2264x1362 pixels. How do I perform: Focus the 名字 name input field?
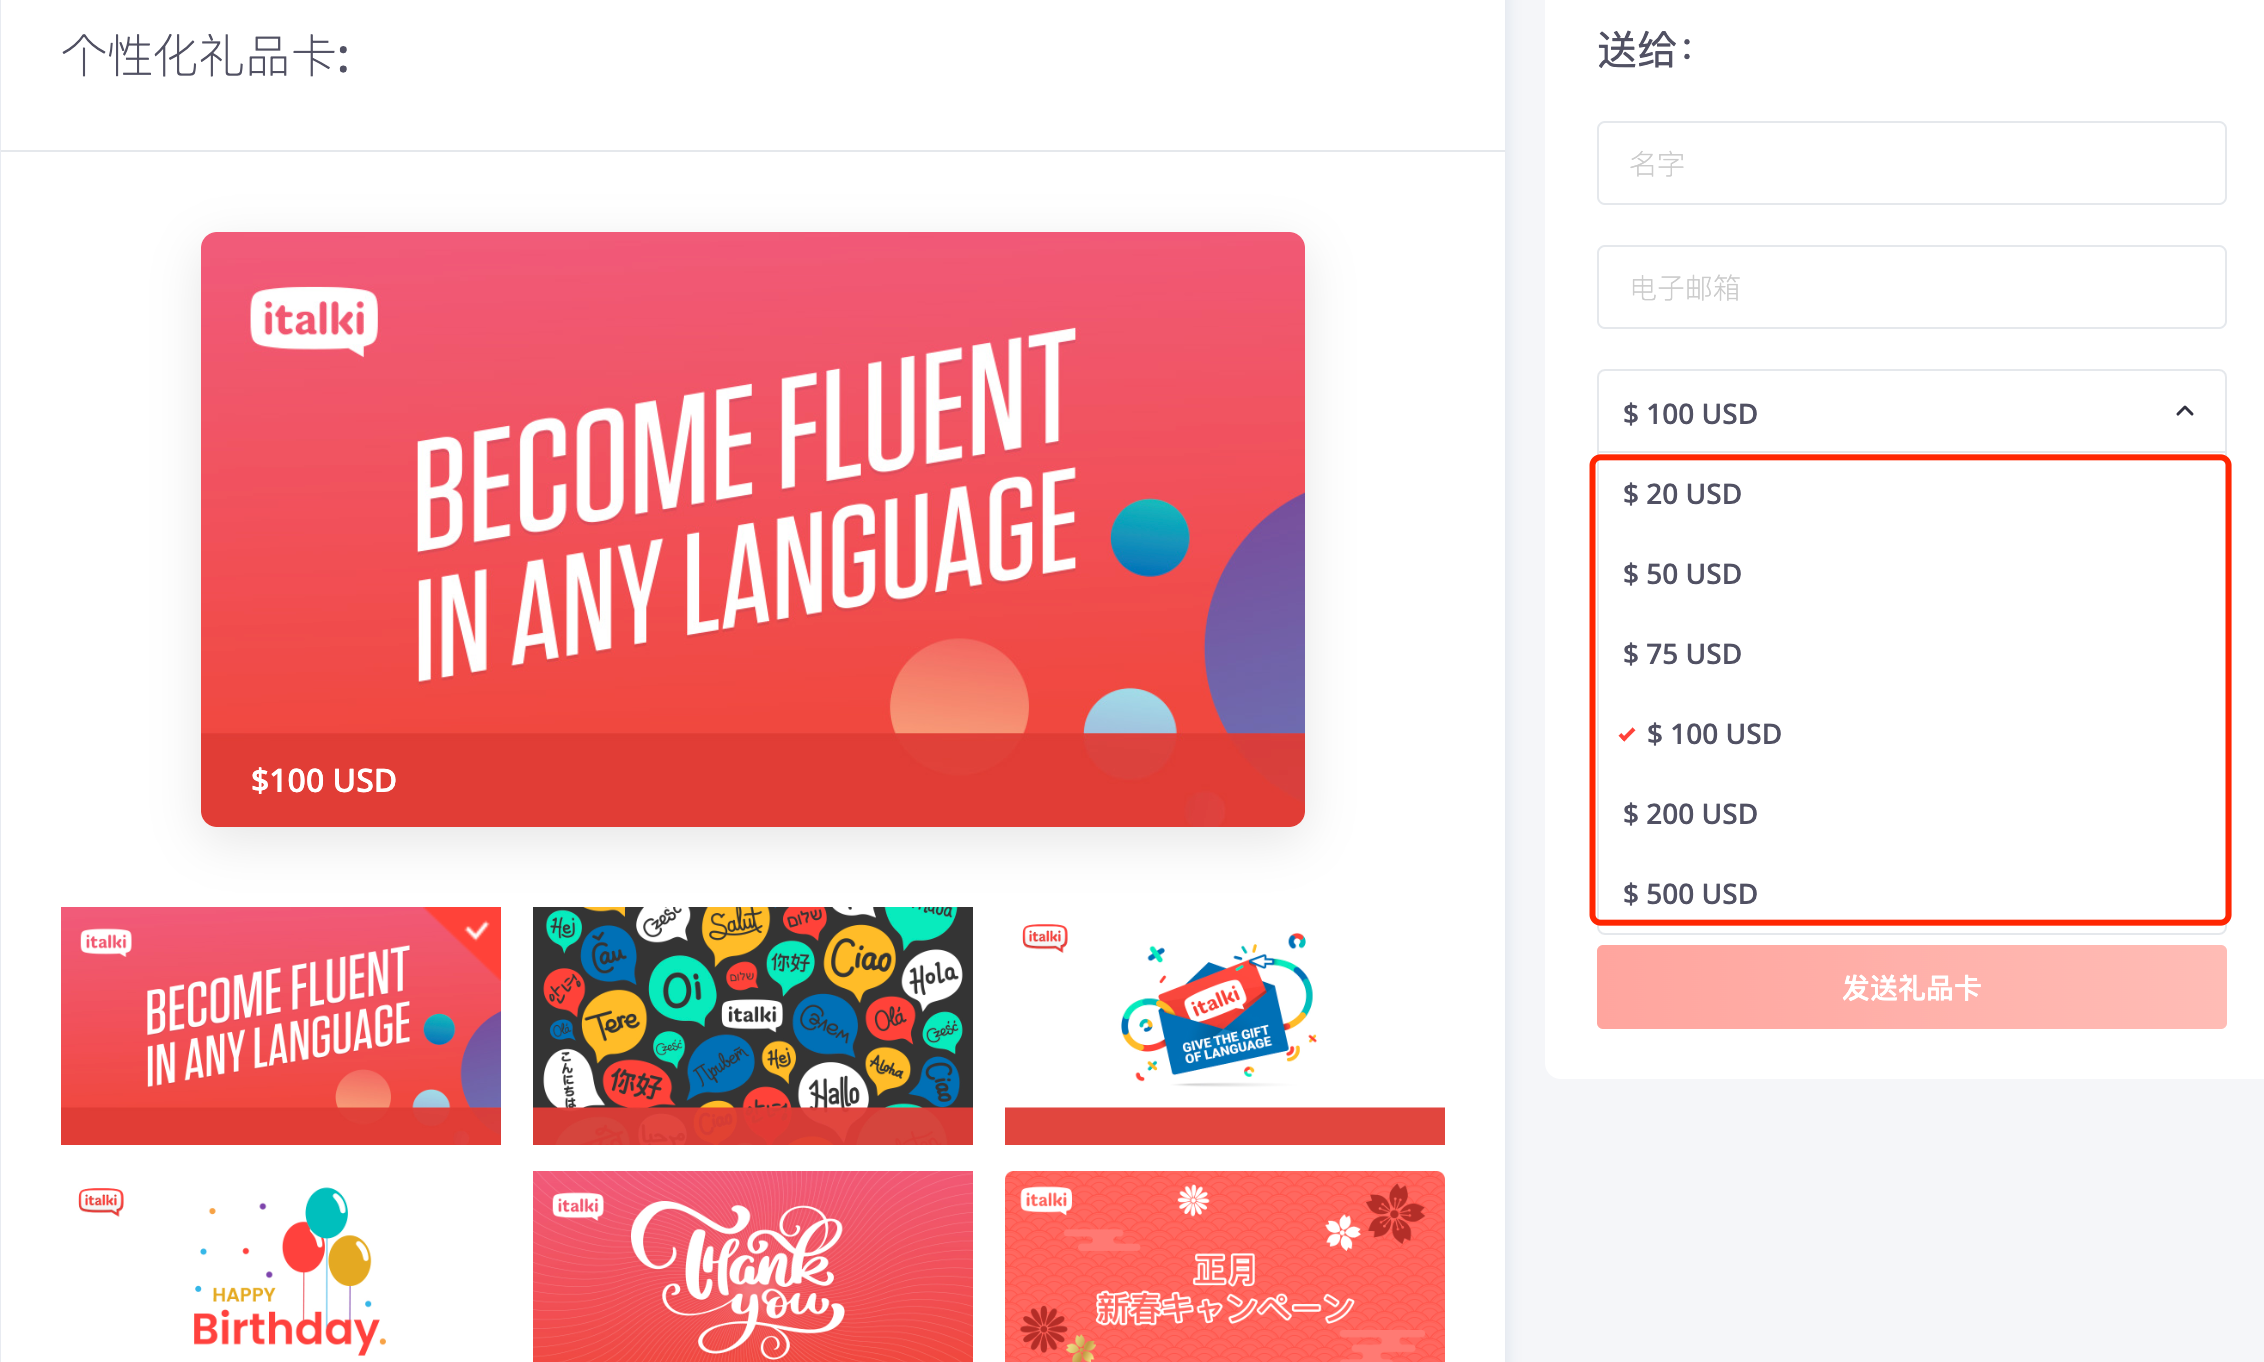click(x=1910, y=163)
